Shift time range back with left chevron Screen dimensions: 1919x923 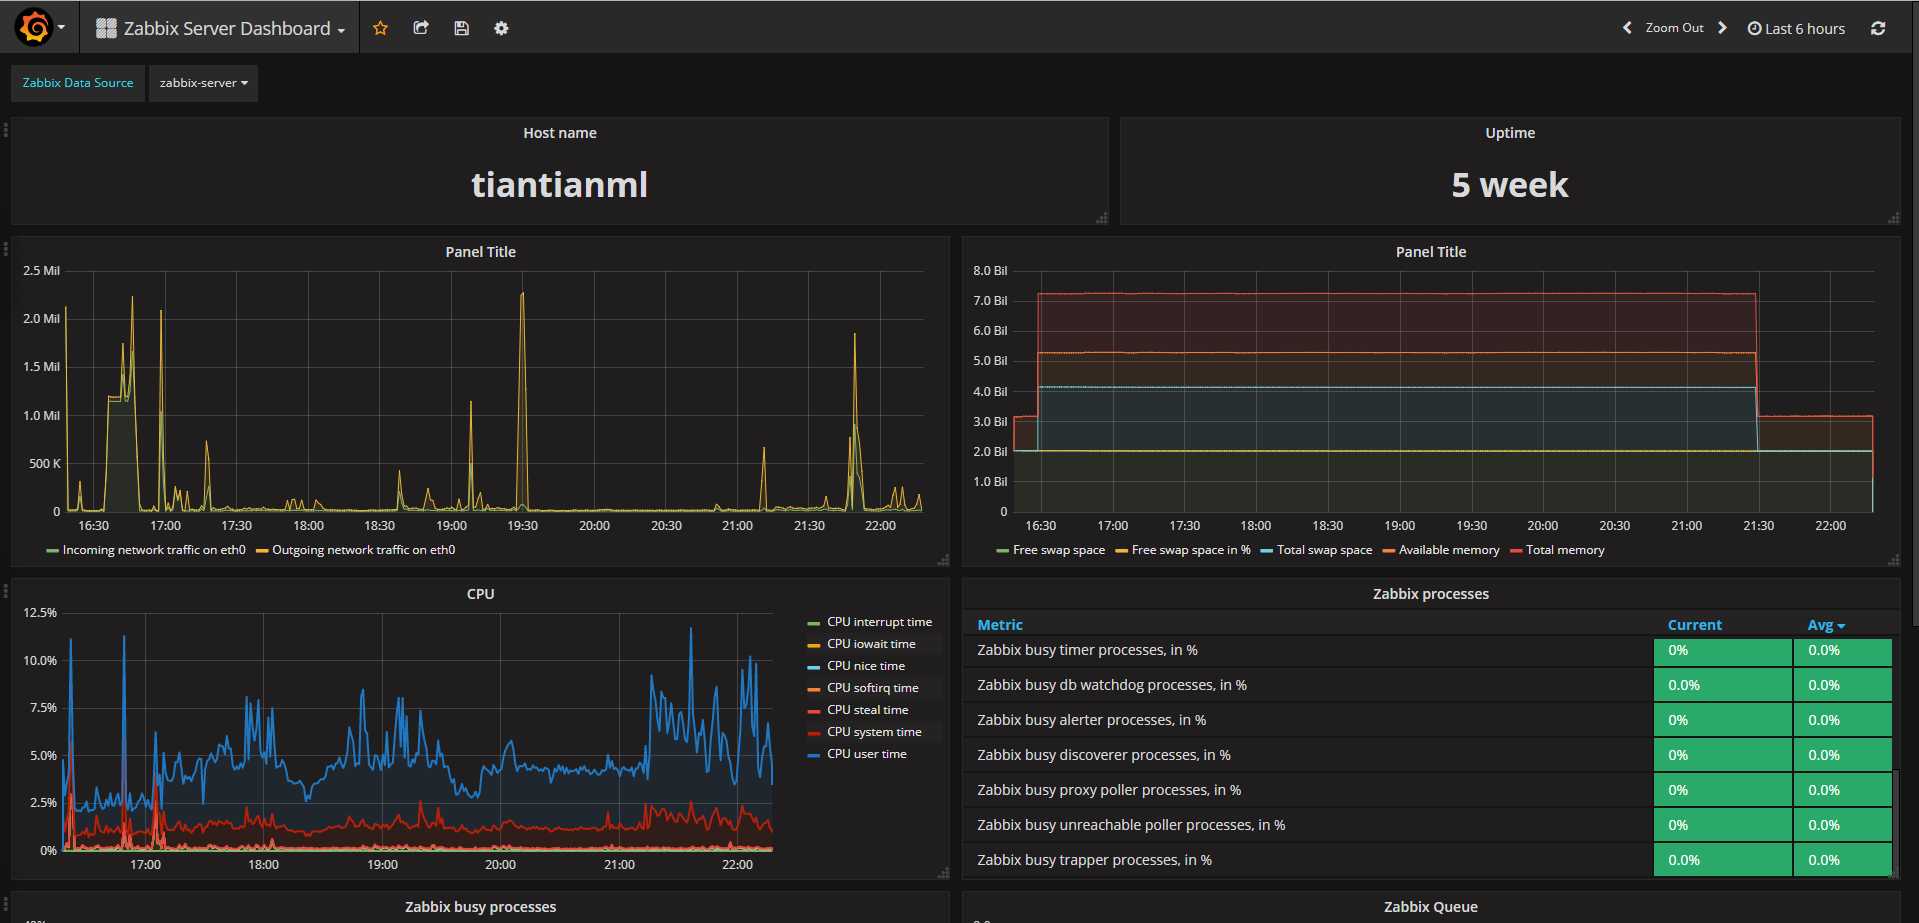[x=1627, y=28]
